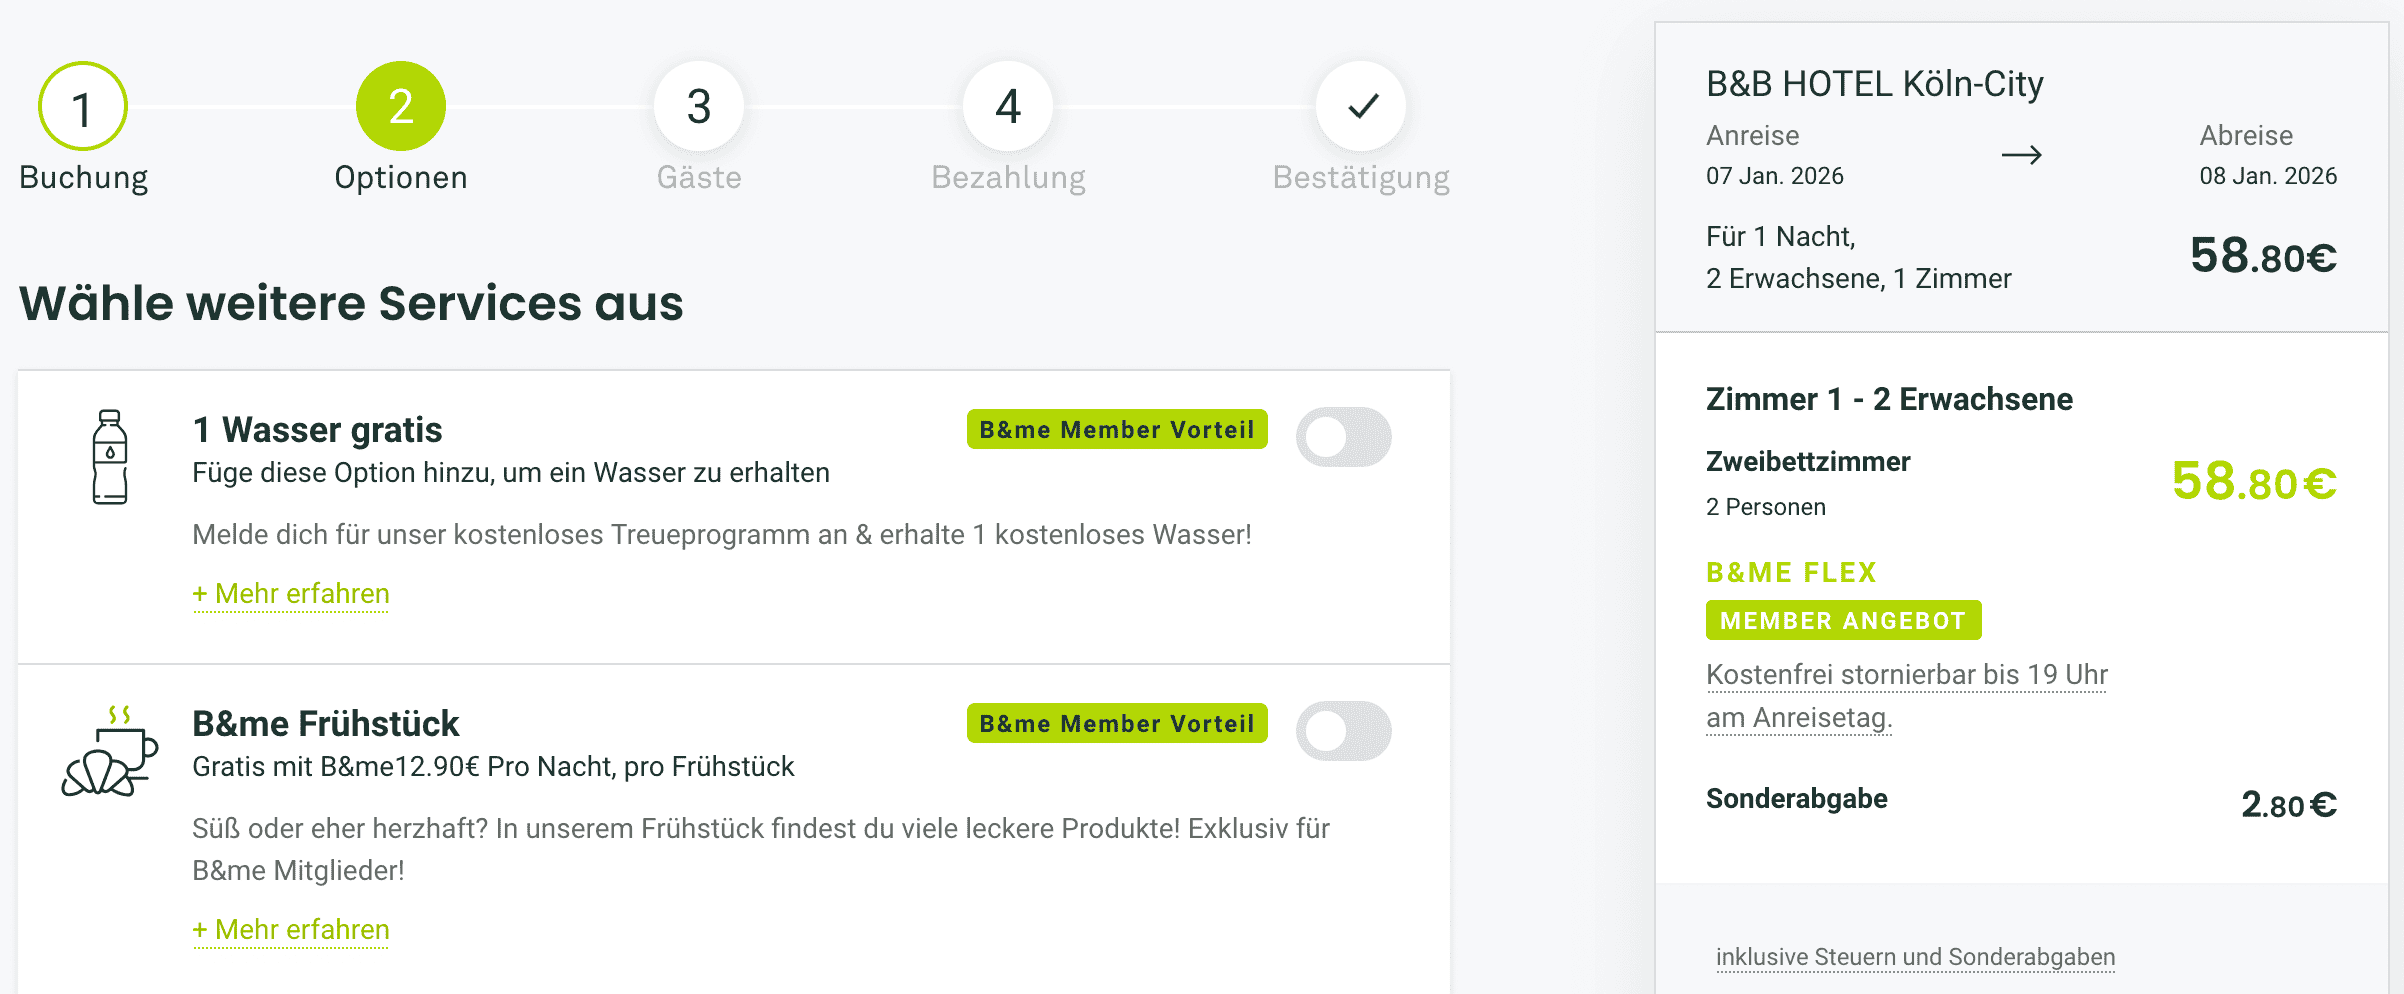
Task: Go back to step 1 Buchung
Action: coord(83,106)
